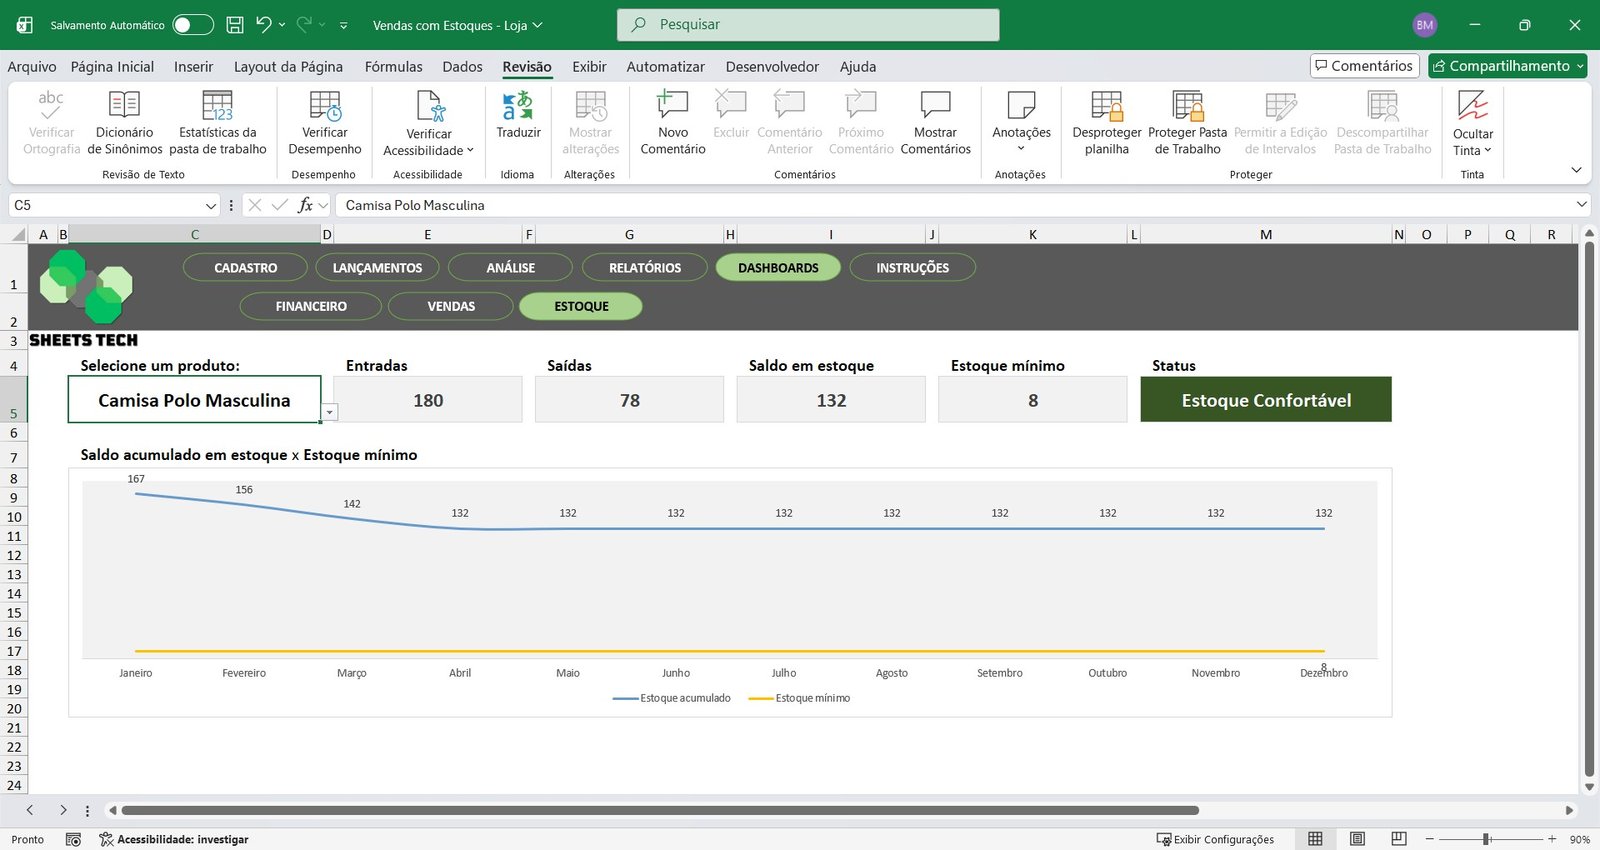This screenshot has height=850, width=1600.
Task: Click Proteger Pasta de Trabalho icon
Action: 1187,106
